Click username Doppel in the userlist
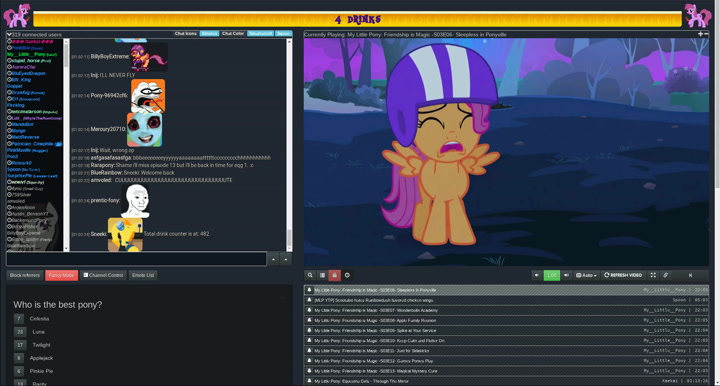 [x=14, y=86]
